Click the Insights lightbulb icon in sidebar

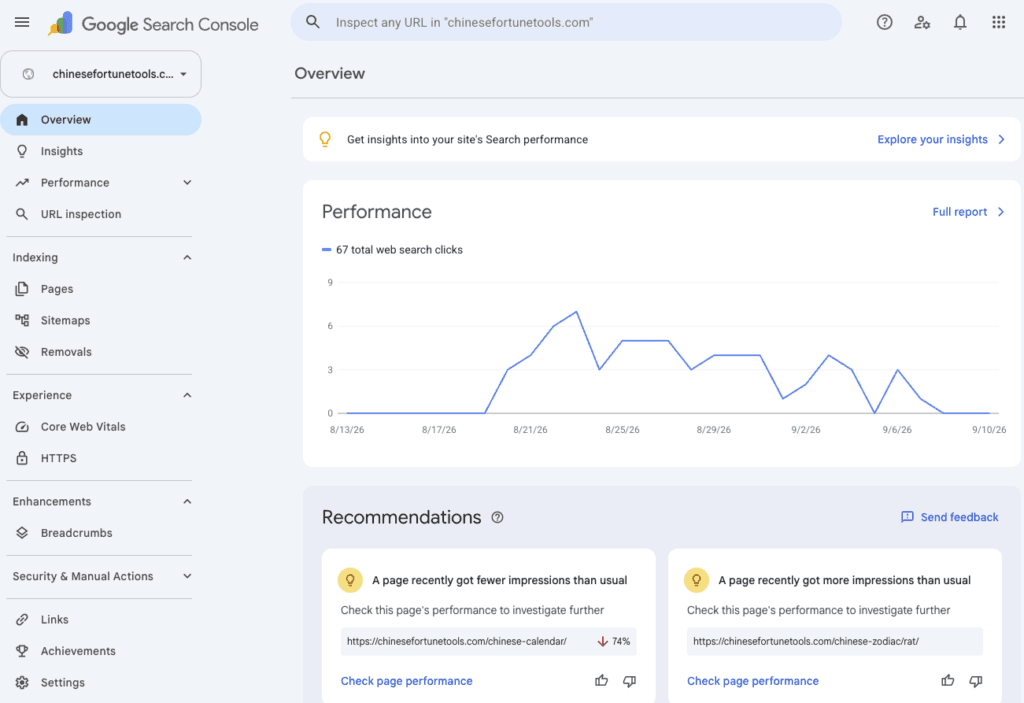point(22,151)
